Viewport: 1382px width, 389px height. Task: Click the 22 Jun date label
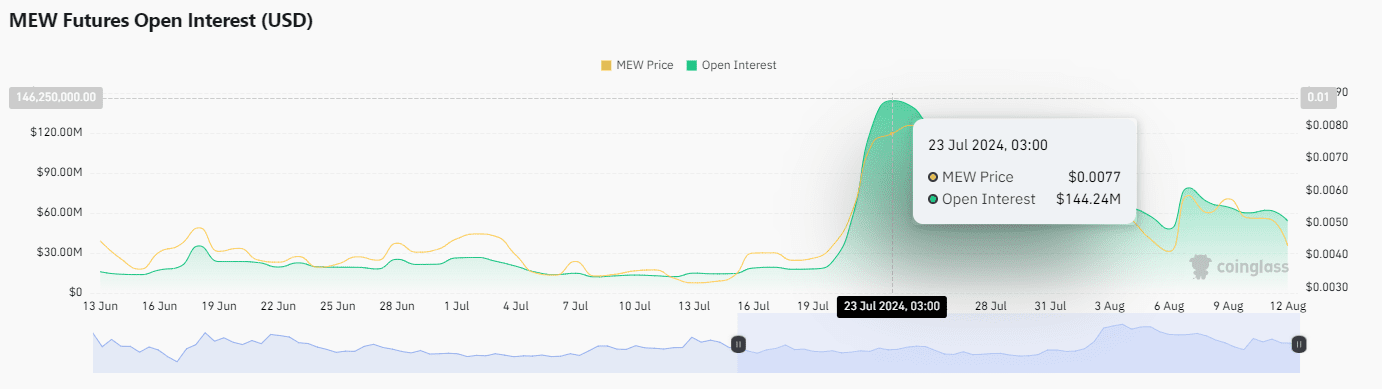[278, 306]
